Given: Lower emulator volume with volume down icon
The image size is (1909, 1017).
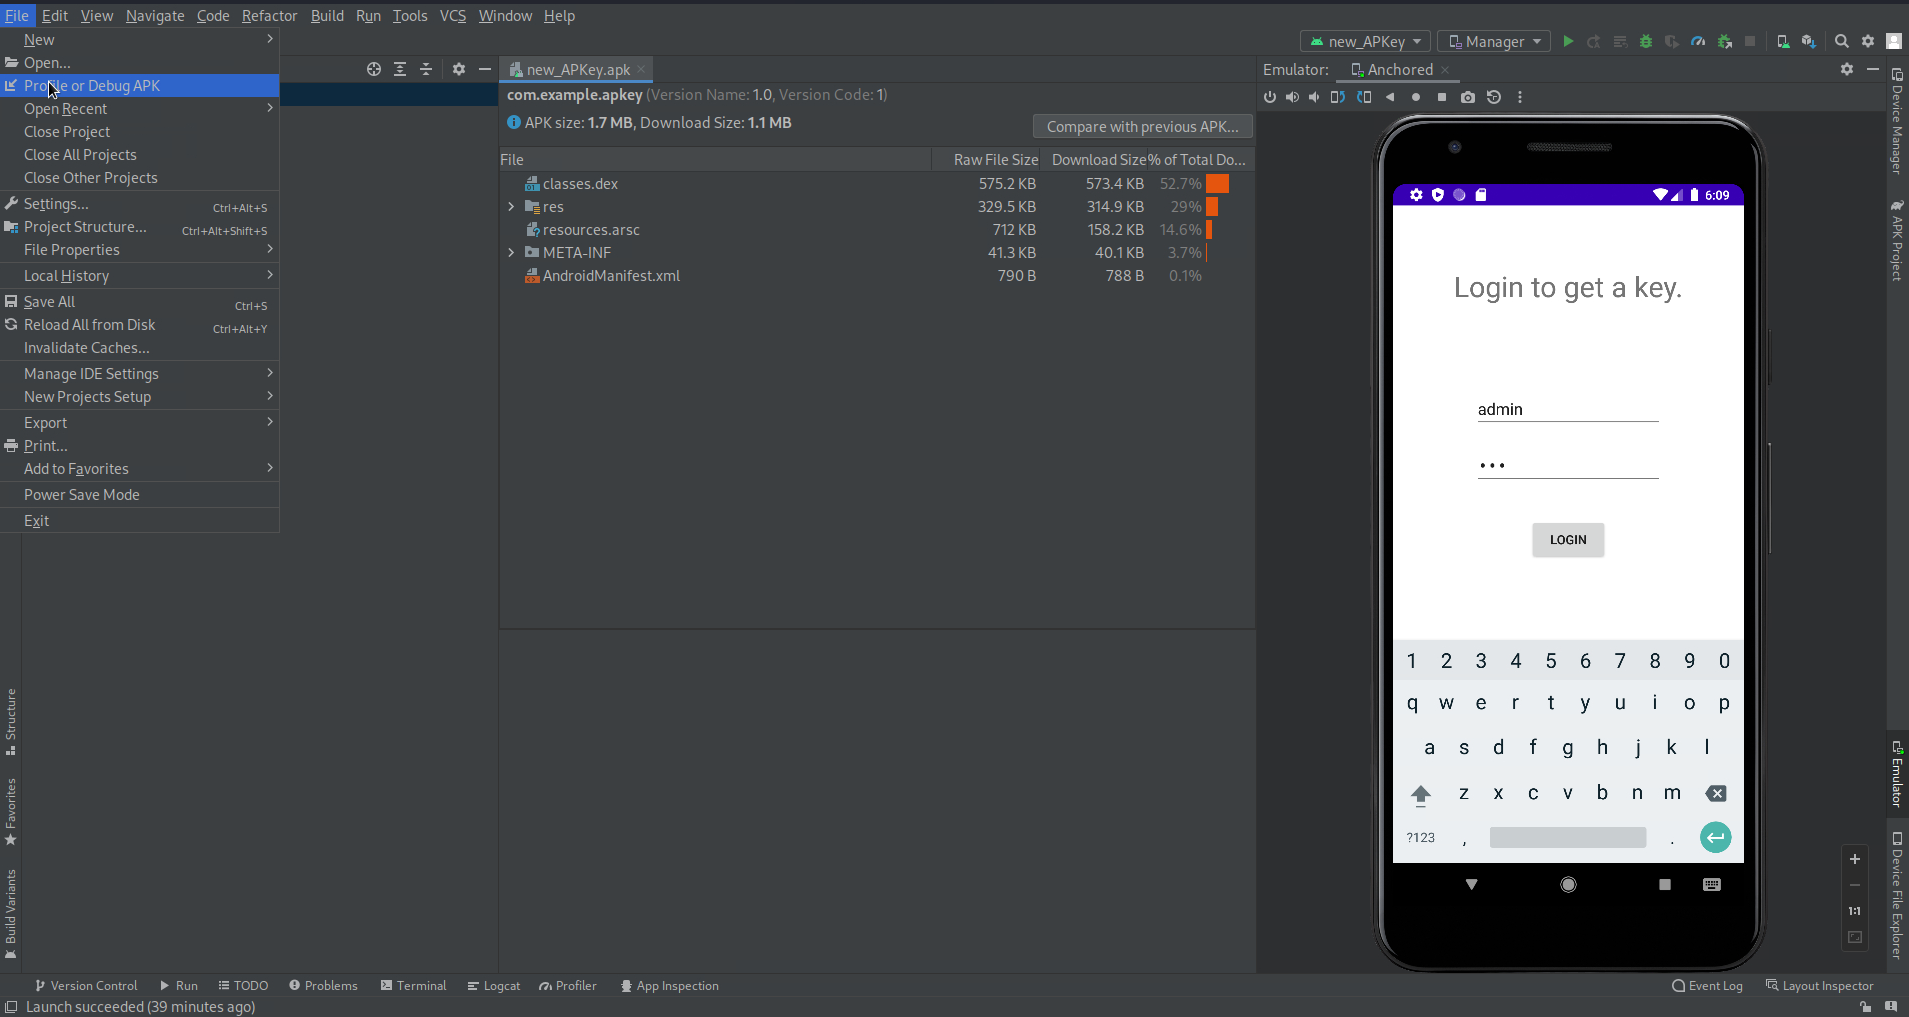Looking at the screenshot, I should click(x=1314, y=97).
